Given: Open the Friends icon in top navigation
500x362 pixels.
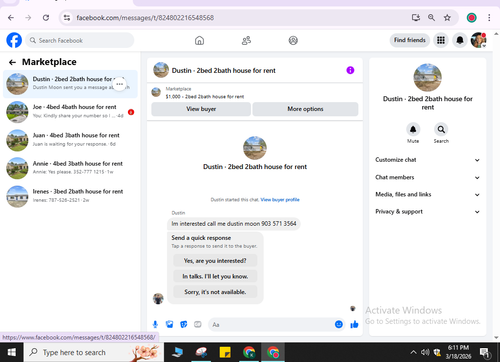Looking at the screenshot, I should click(x=246, y=41).
